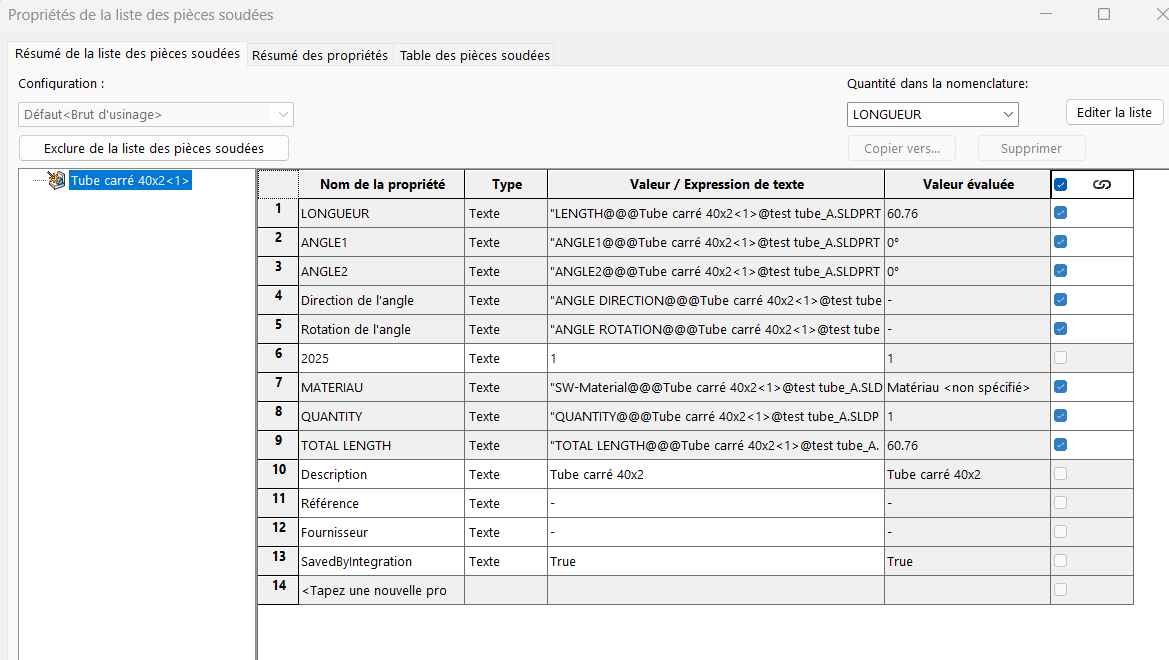
Task: Uncheck the ANGLE2 row checkbox
Action: point(1060,271)
